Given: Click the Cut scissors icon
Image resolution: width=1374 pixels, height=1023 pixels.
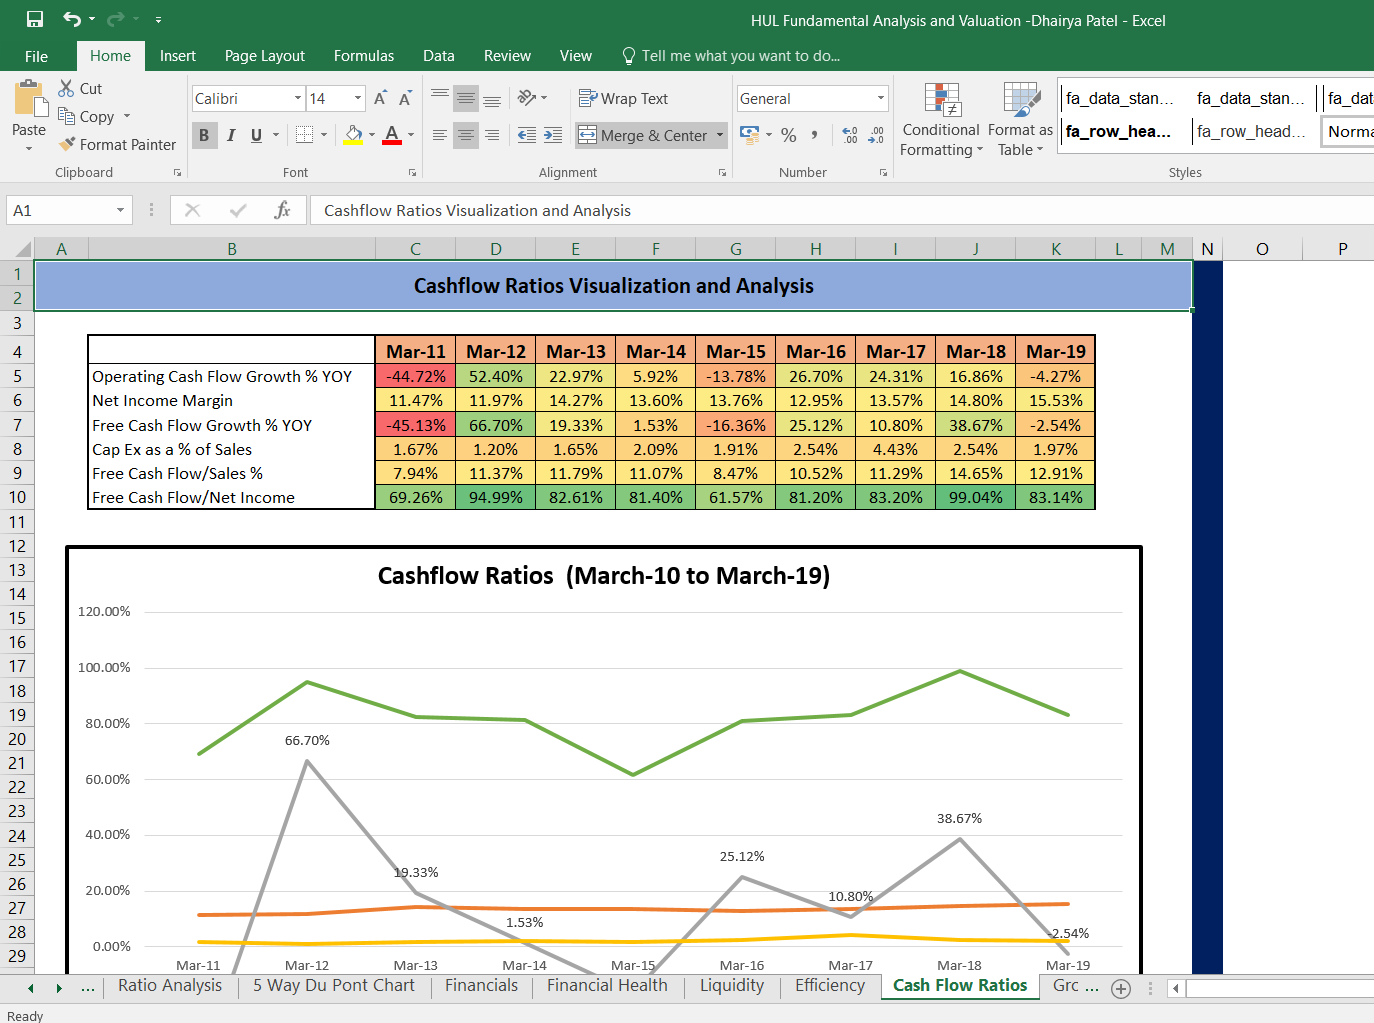Looking at the screenshot, I should 67,88.
